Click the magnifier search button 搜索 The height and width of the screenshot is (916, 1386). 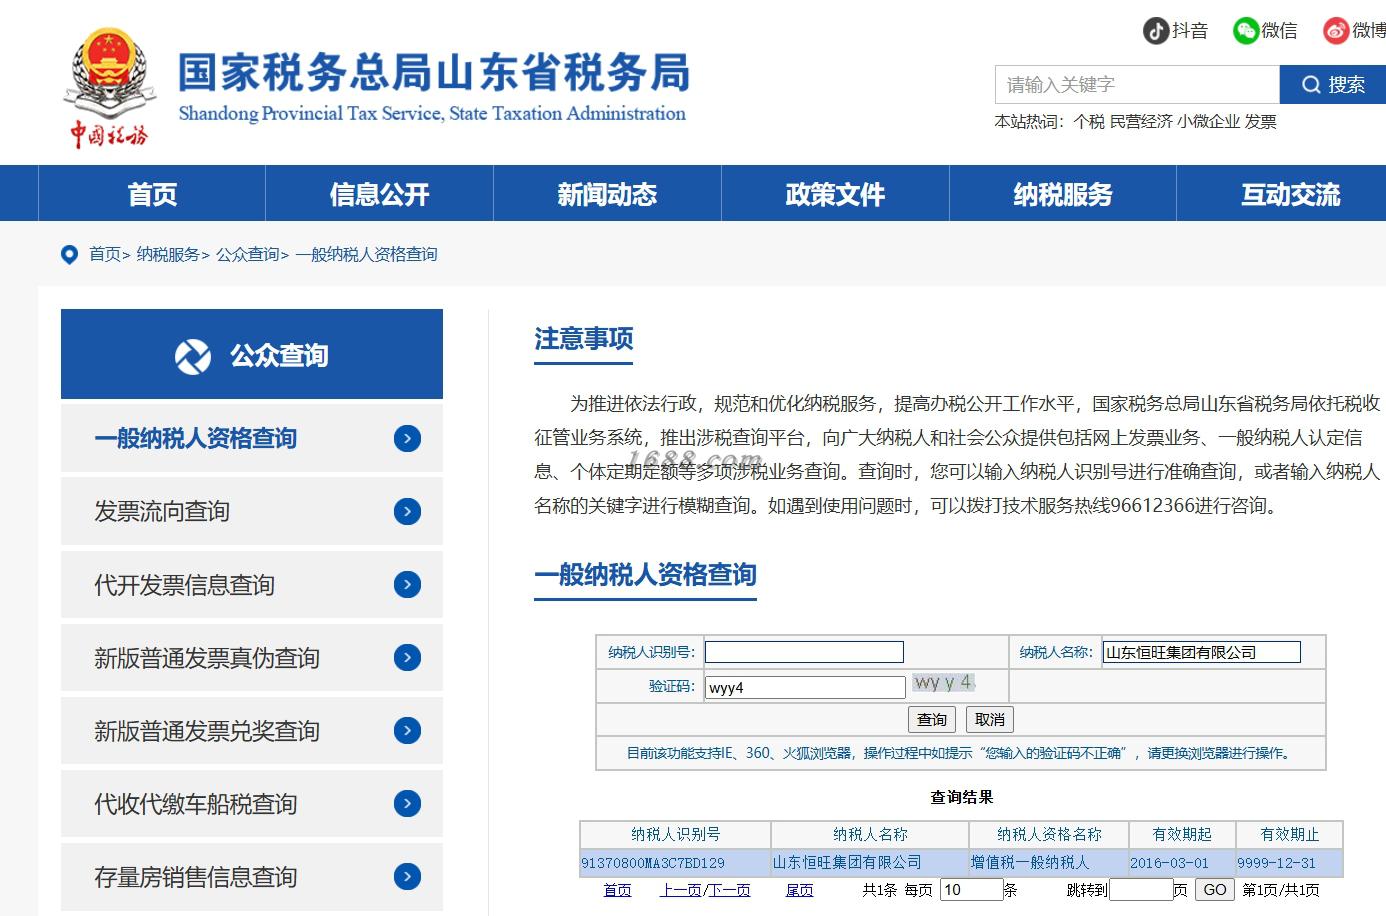point(1333,85)
